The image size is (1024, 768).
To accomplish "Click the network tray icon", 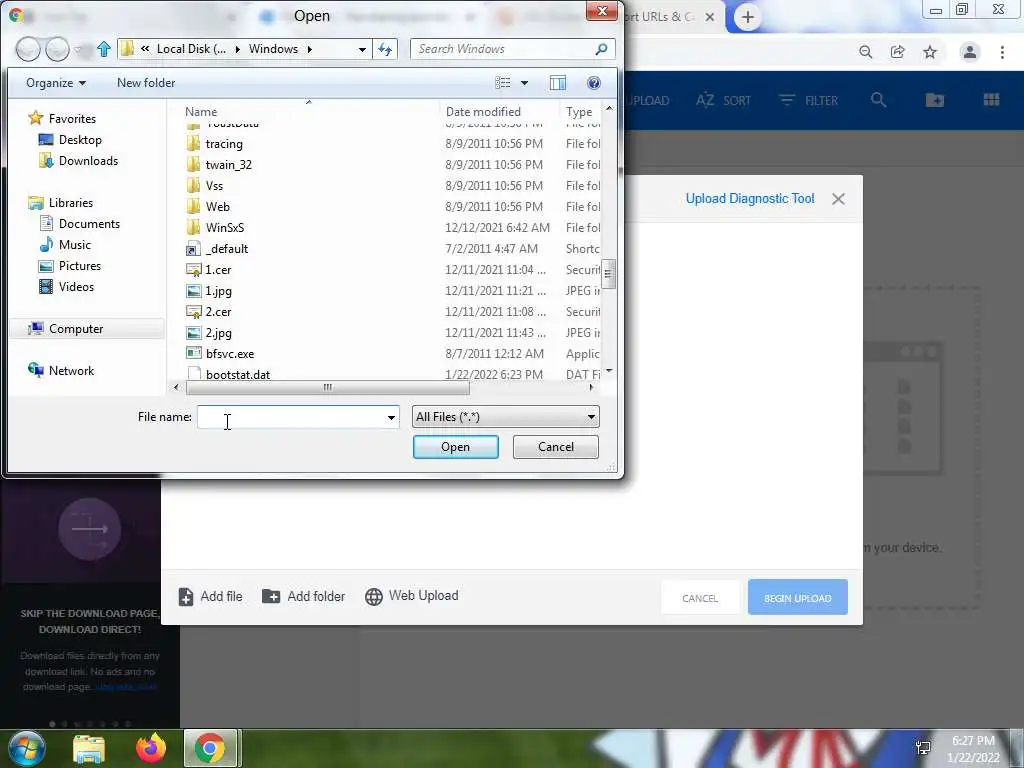I will tap(923, 748).
